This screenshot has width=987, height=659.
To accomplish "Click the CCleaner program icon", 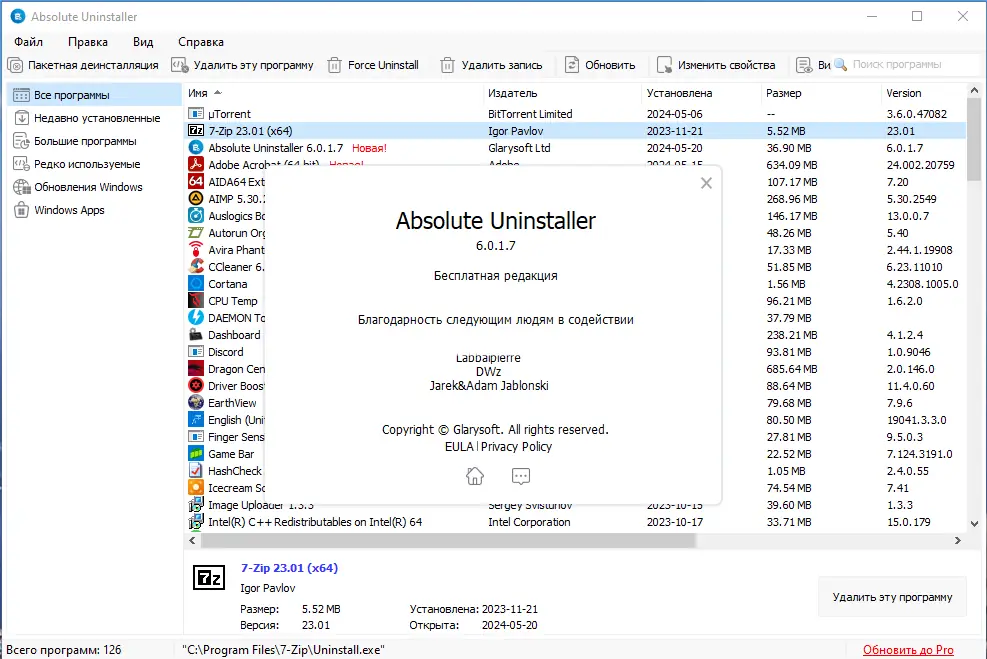I will (x=196, y=267).
